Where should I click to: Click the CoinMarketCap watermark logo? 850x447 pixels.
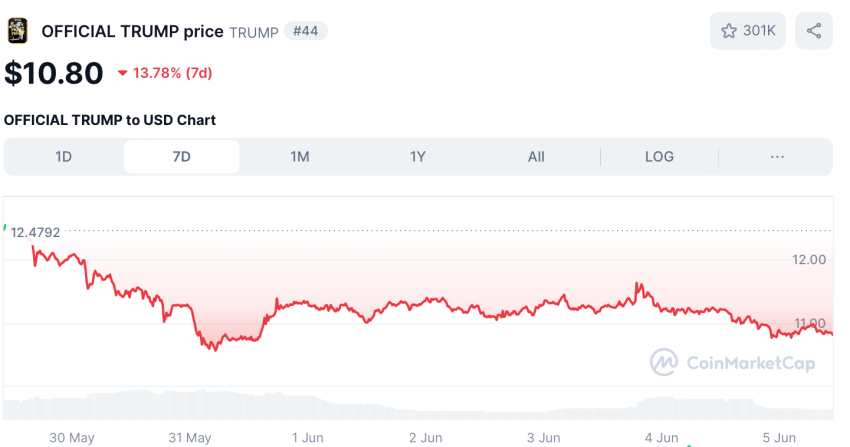pos(732,362)
